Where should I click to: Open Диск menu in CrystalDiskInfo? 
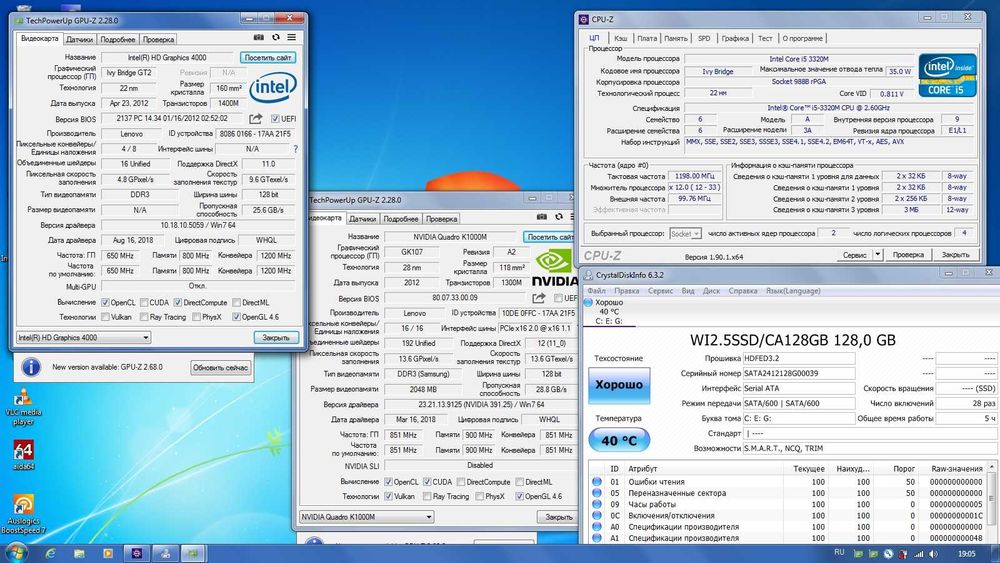click(x=711, y=291)
